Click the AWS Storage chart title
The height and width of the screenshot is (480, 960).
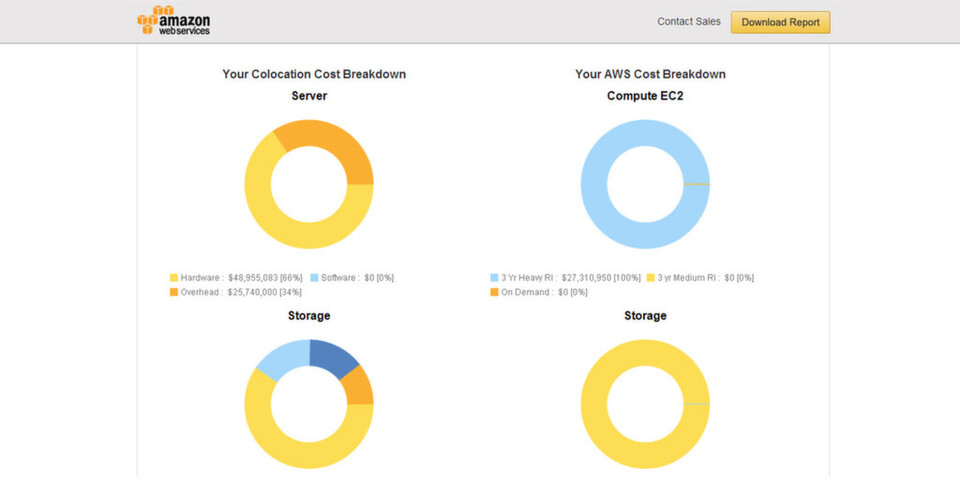tap(645, 316)
